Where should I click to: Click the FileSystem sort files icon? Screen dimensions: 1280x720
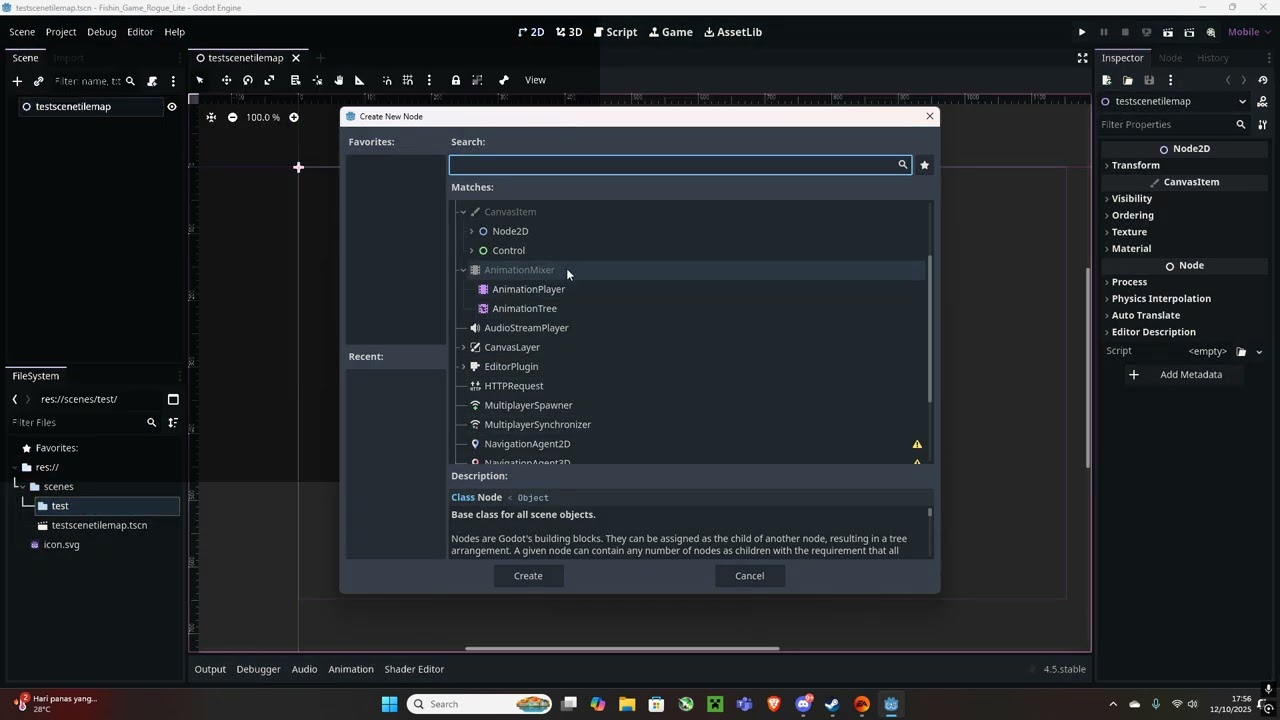coord(173,423)
